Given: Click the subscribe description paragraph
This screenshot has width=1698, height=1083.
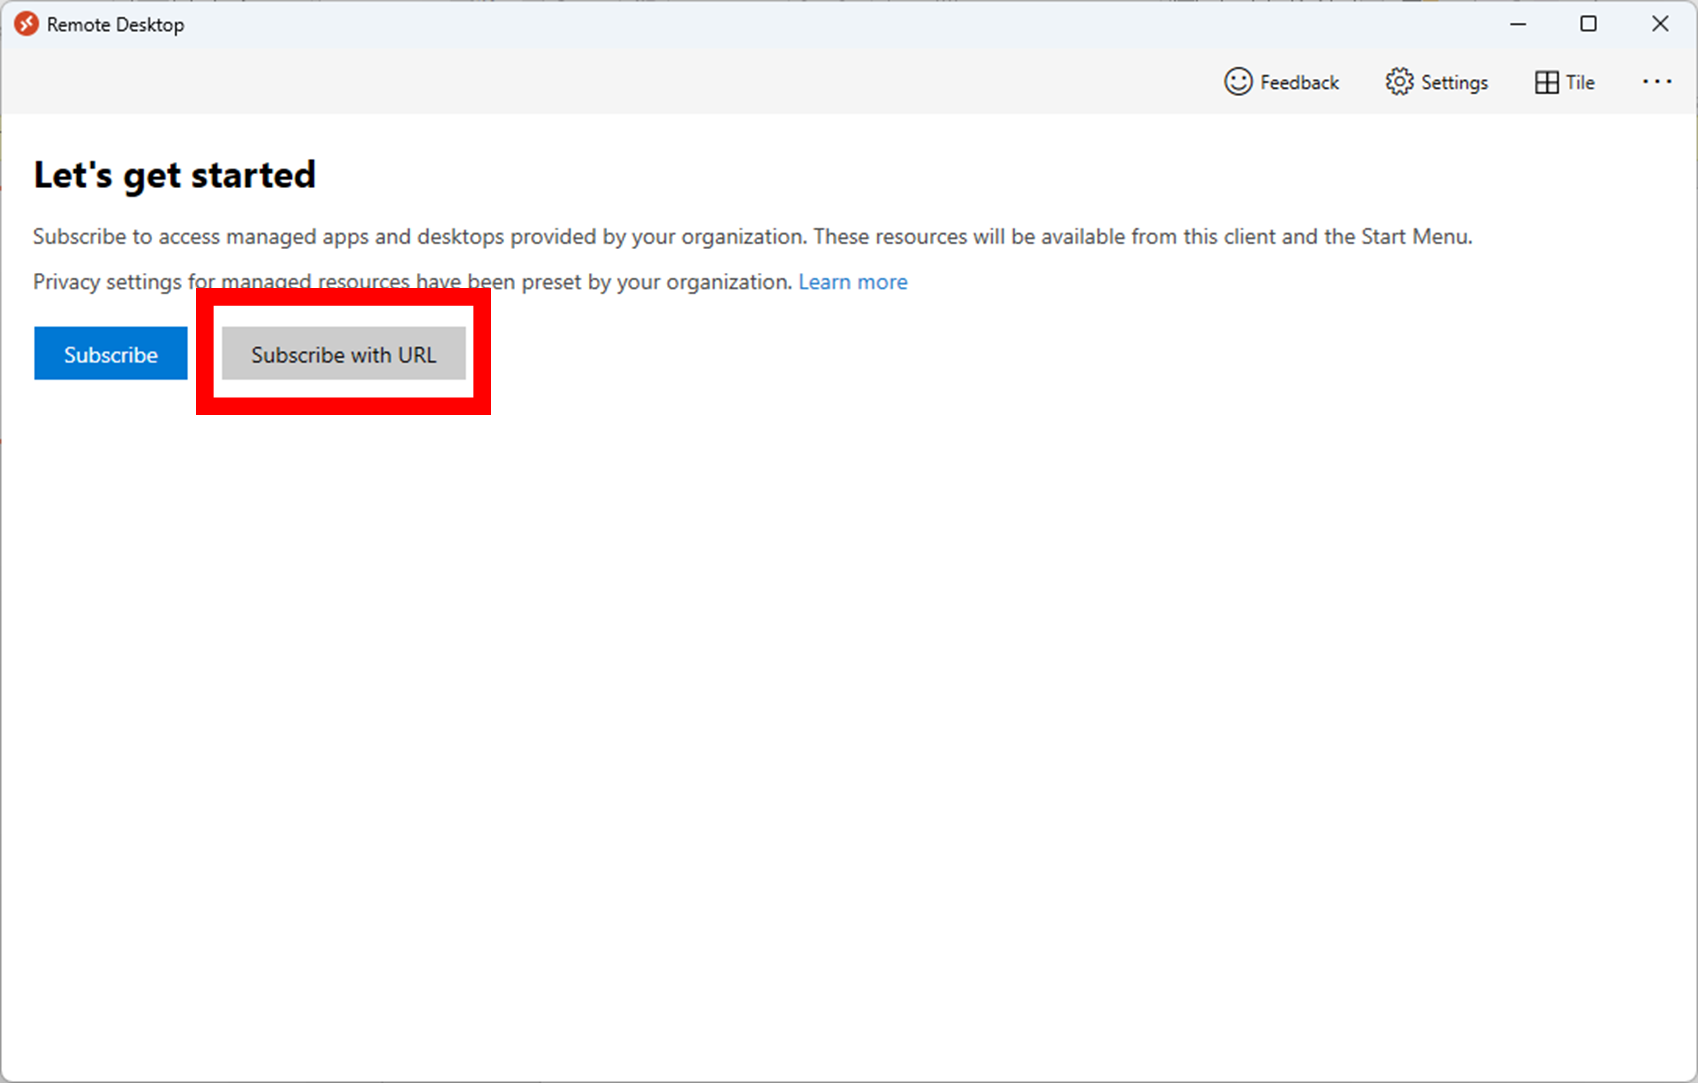Looking at the screenshot, I should click(x=752, y=237).
